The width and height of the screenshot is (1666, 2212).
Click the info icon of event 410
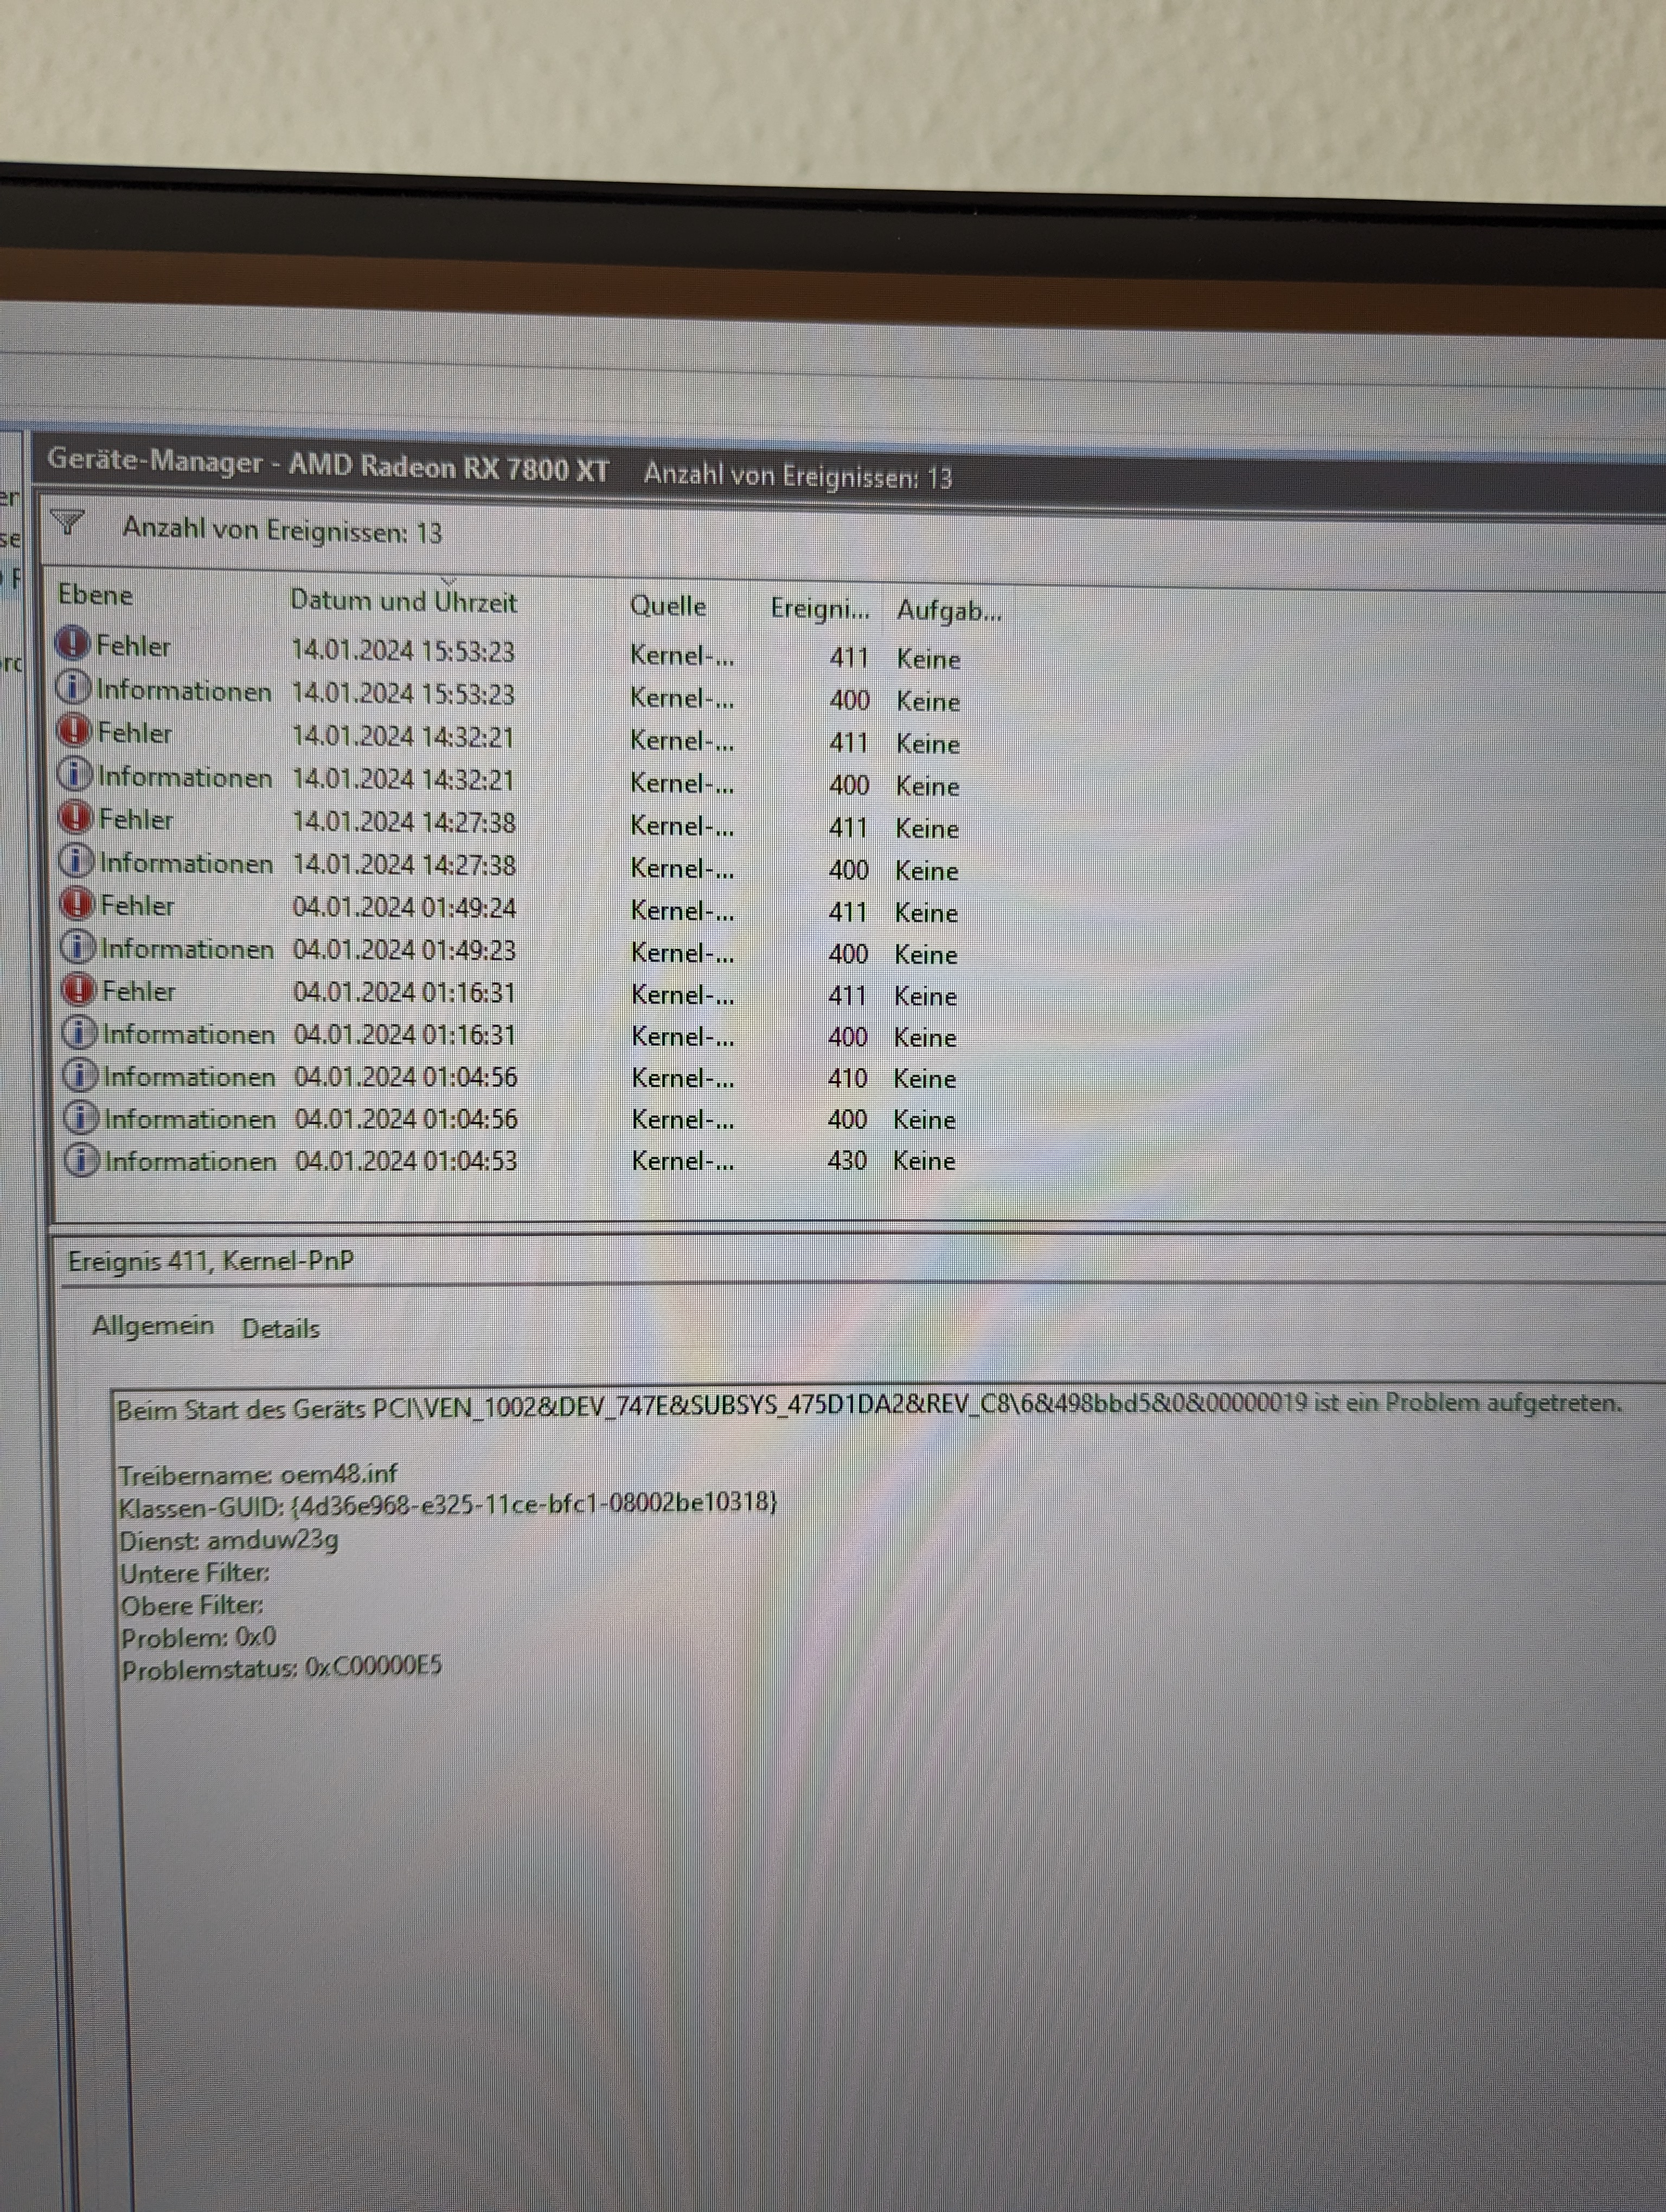(x=81, y=1075)
